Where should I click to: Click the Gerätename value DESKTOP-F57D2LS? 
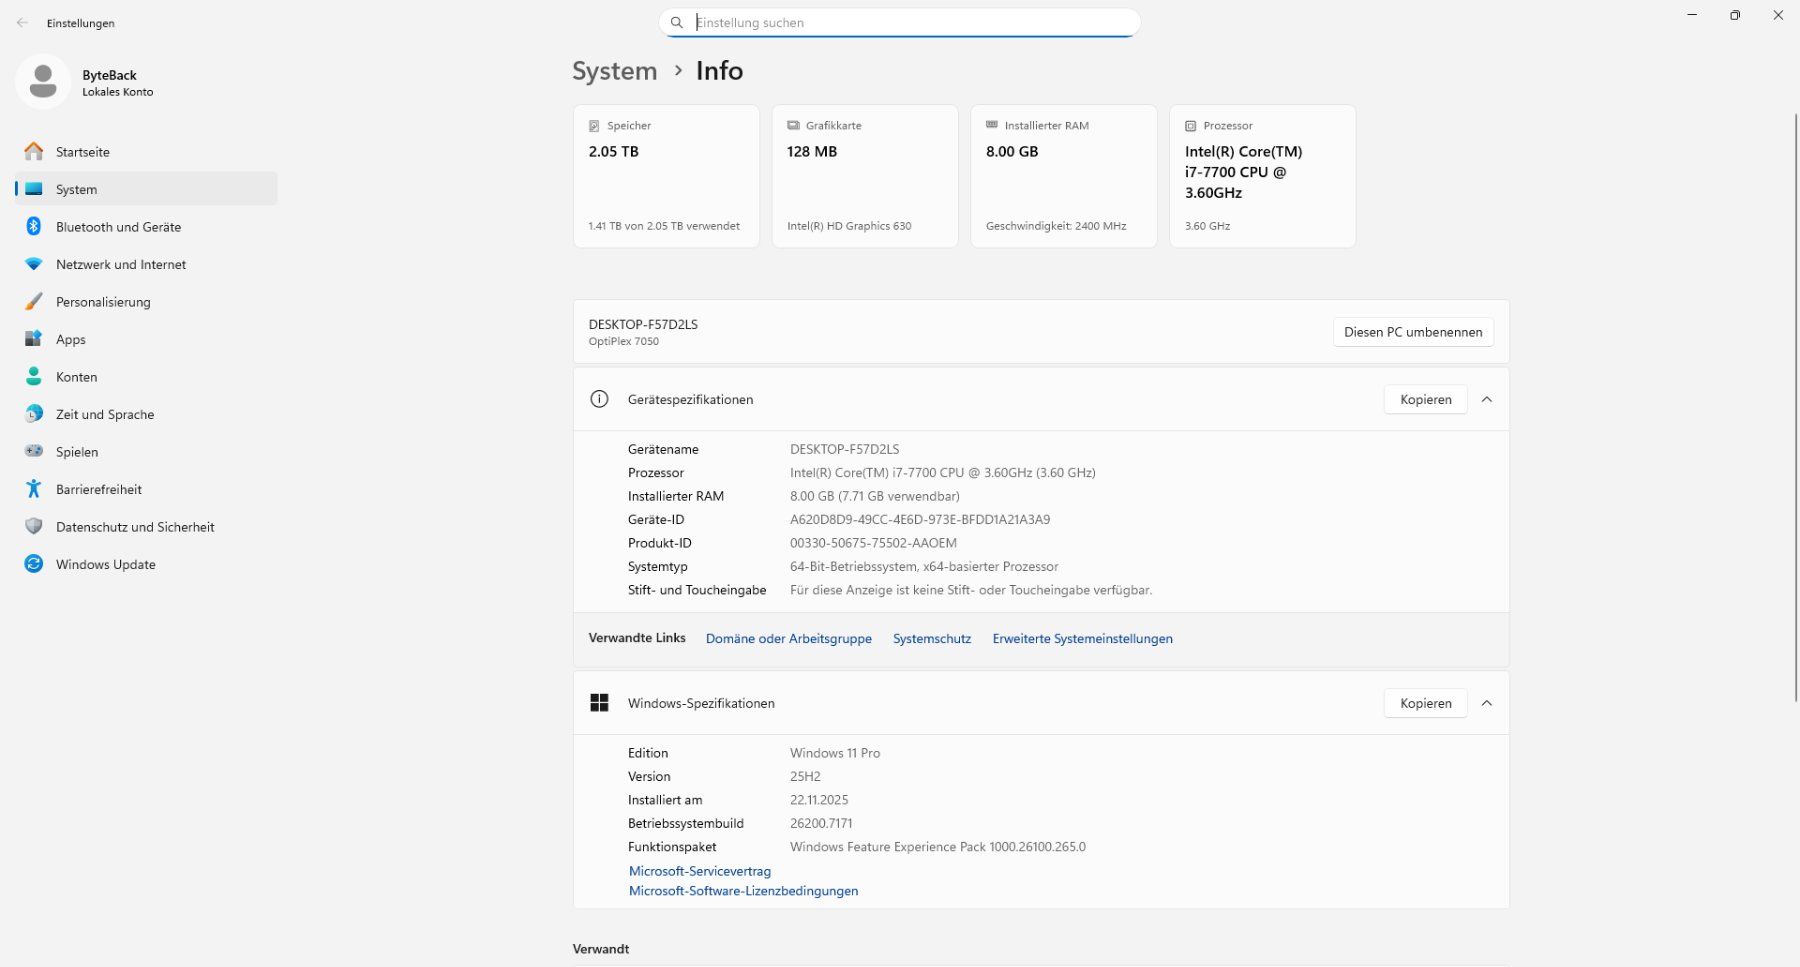tap(845, 449)
